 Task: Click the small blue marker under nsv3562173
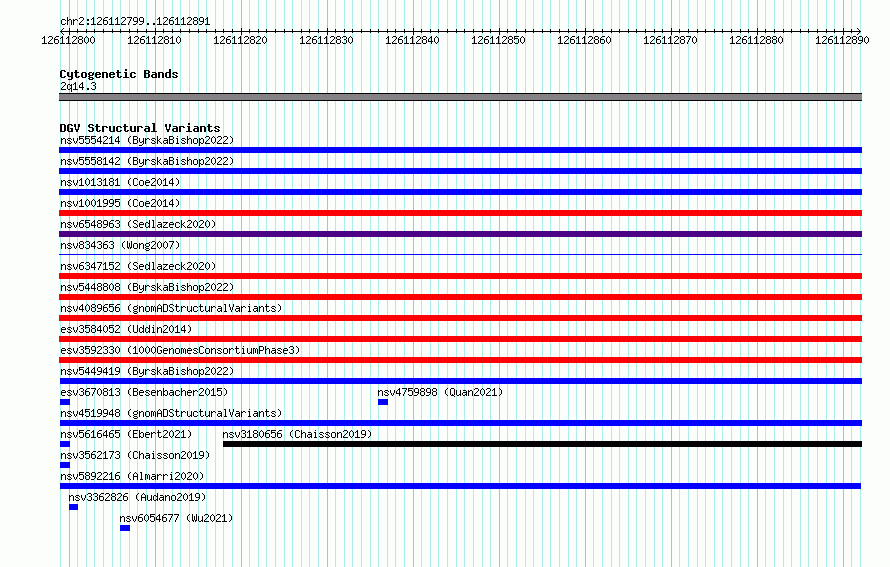(65, 465)
